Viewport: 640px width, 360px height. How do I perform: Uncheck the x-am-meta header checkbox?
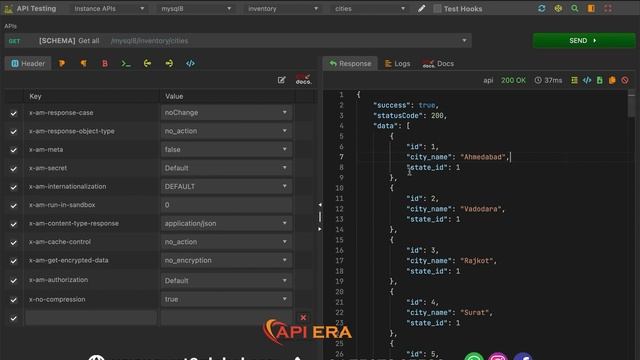pyautogui.click(x=13, y=150)
